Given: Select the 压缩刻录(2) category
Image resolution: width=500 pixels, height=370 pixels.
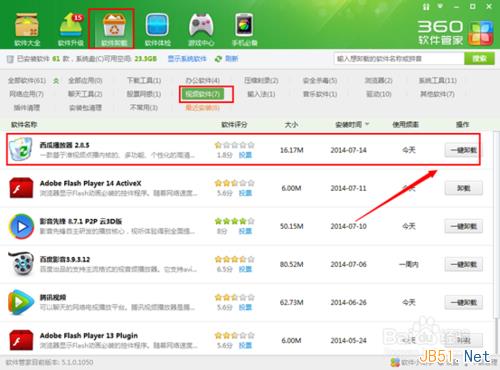Looking at the screenshot, I should point(261,81).
